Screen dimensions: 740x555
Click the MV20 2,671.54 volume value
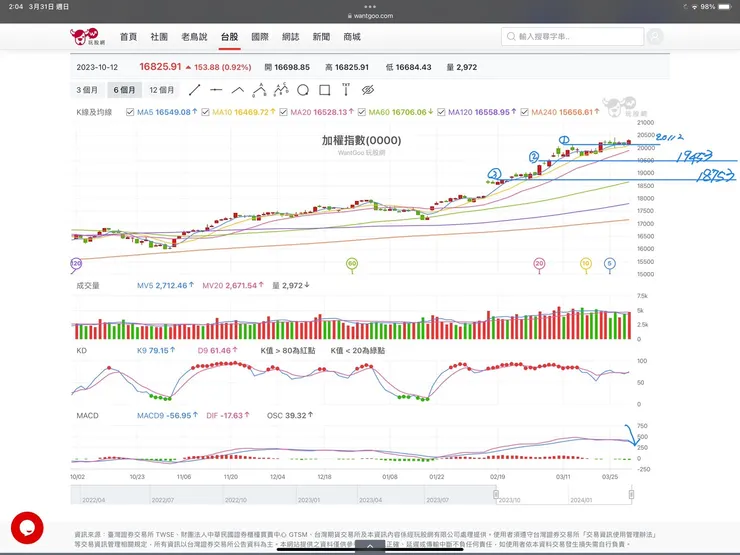click(x=233, y=286)
